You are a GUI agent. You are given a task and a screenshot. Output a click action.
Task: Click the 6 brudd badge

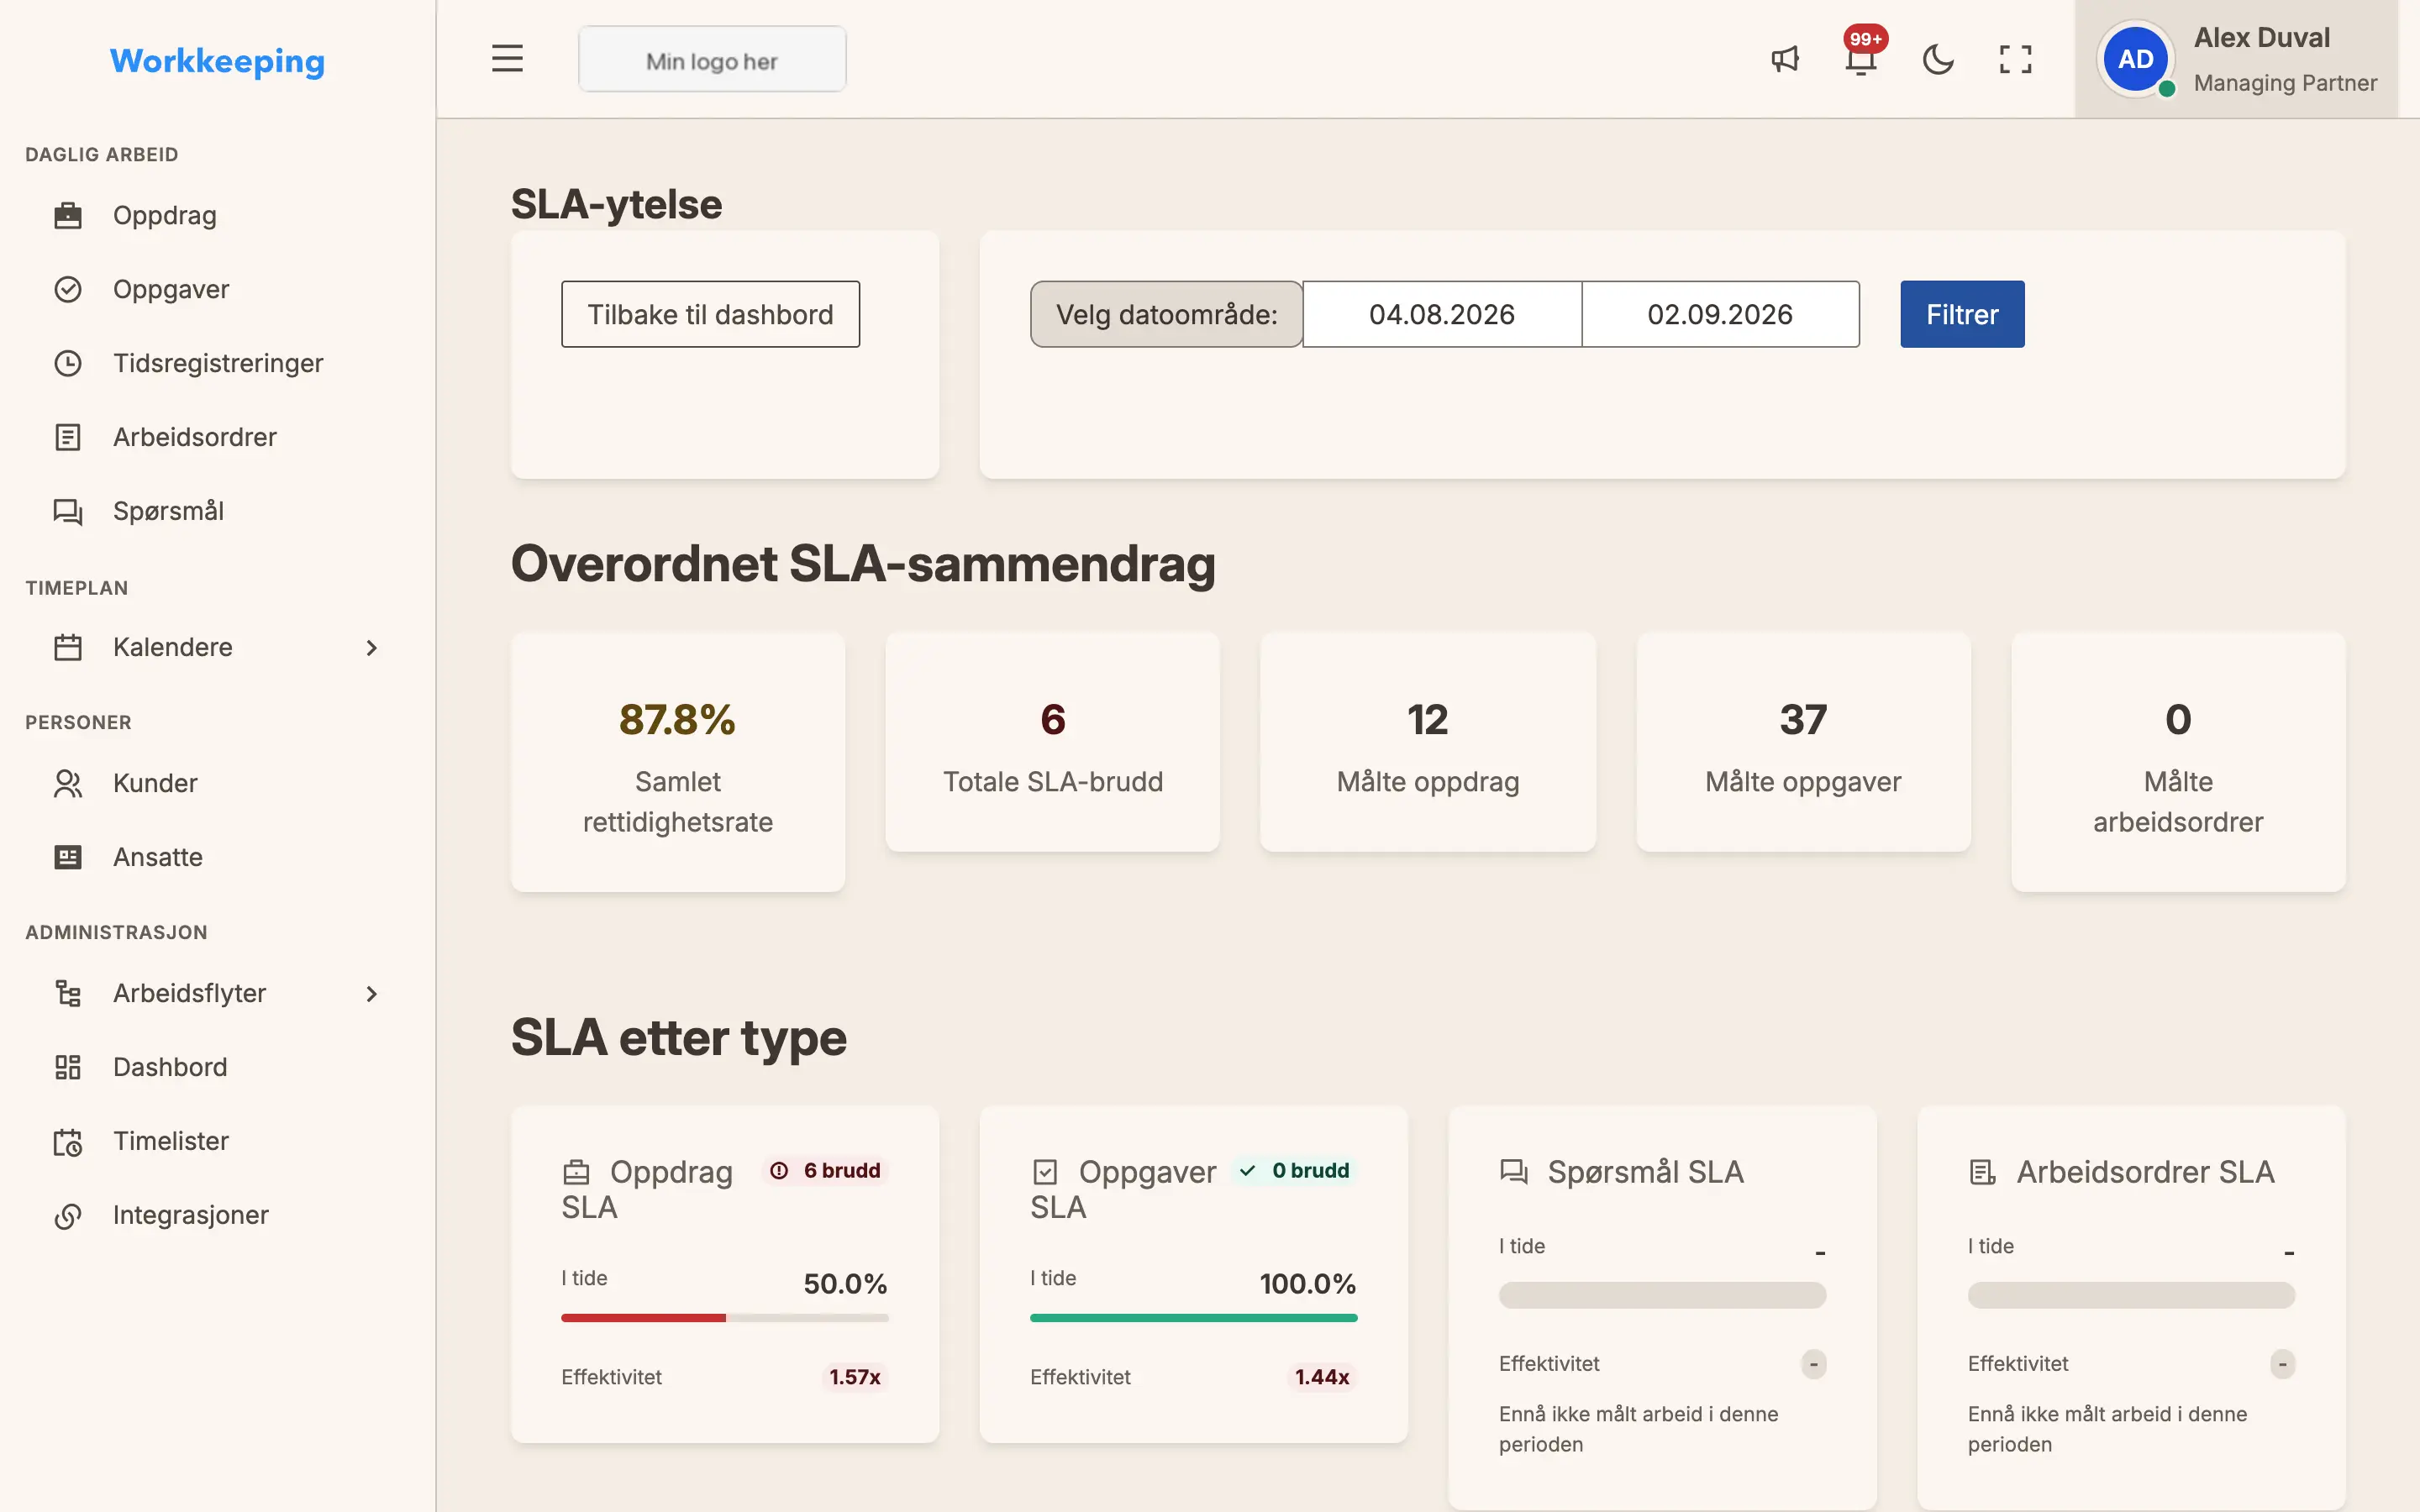coord(826,1170)
